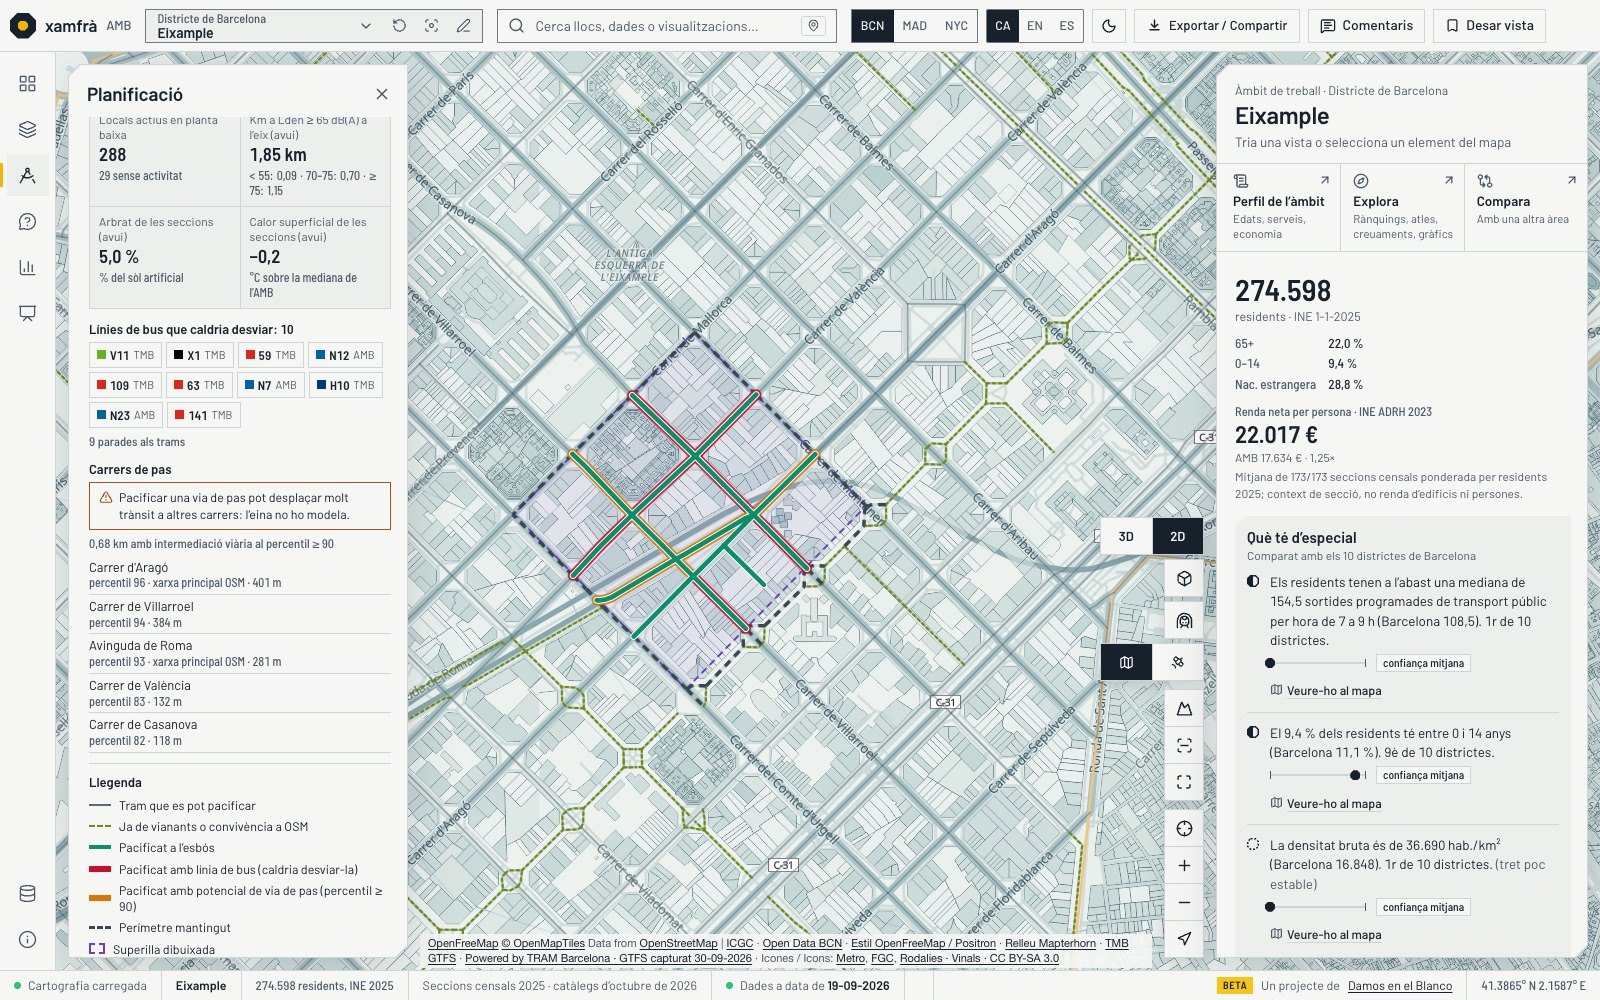Switch city to NYC
1600x1000 pixels.
[956, 26]
